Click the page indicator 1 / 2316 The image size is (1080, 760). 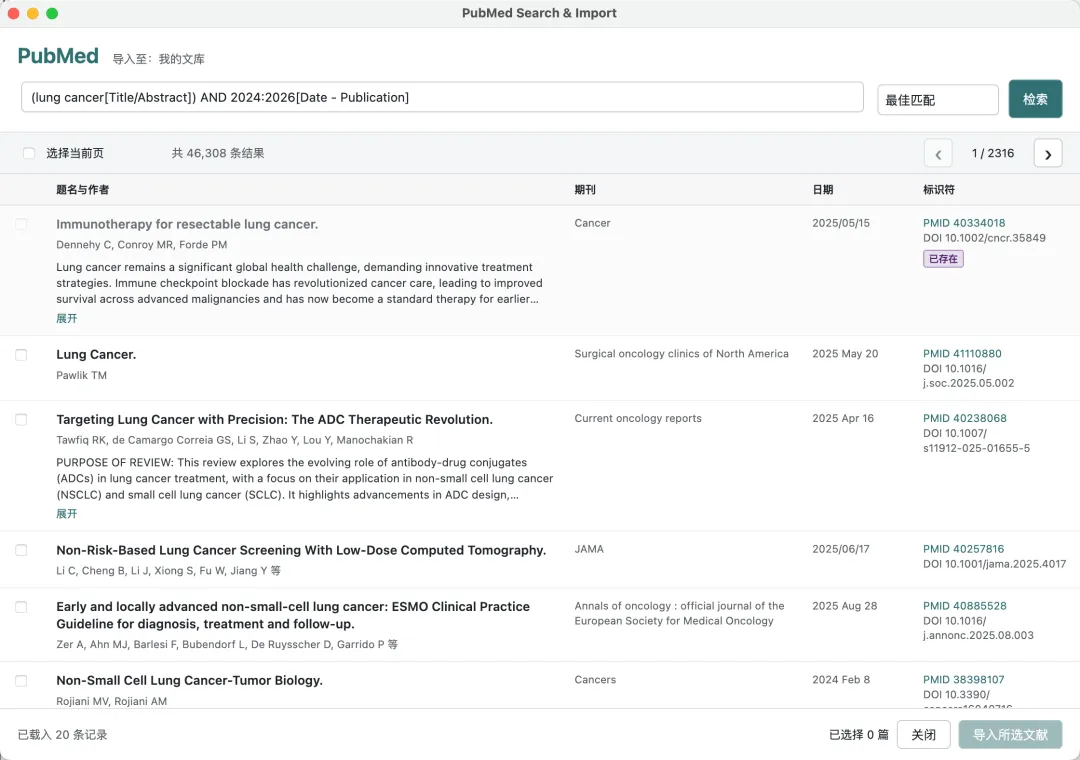pyautogui.click(x=993, y=153)
